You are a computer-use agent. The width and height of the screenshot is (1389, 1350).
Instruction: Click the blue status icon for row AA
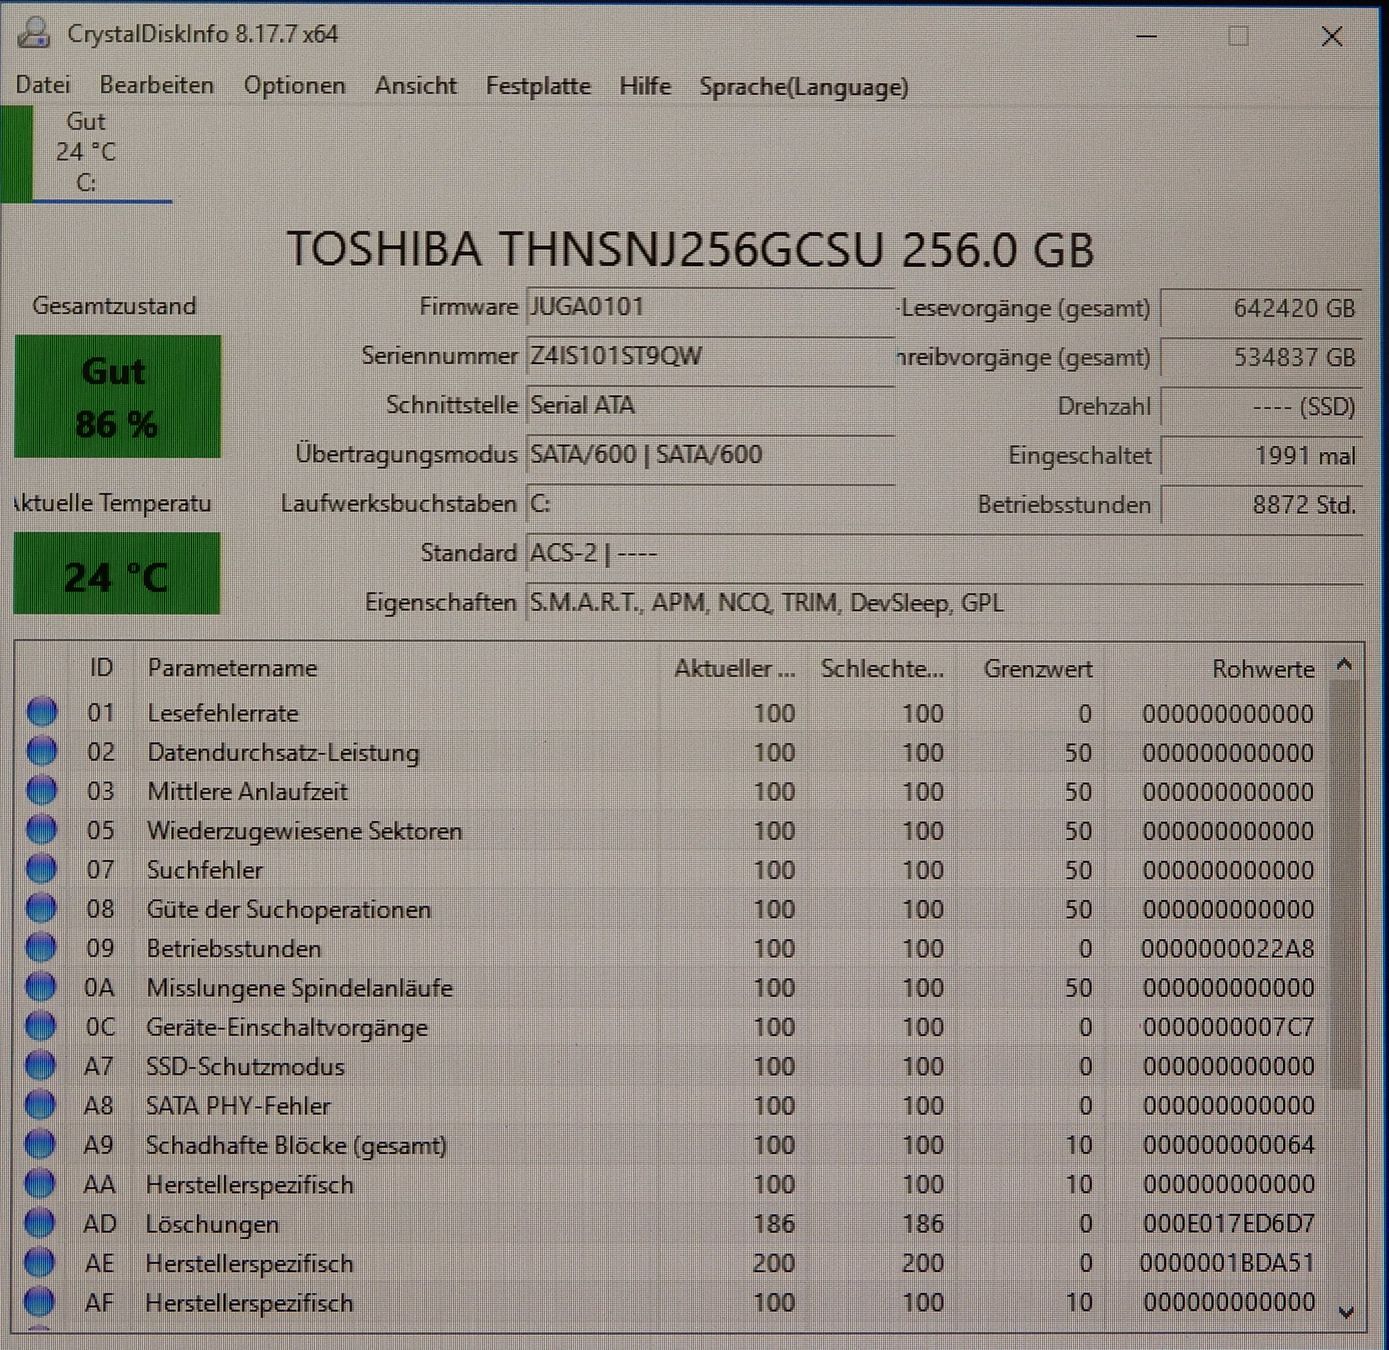click(x=40, y=1183)
